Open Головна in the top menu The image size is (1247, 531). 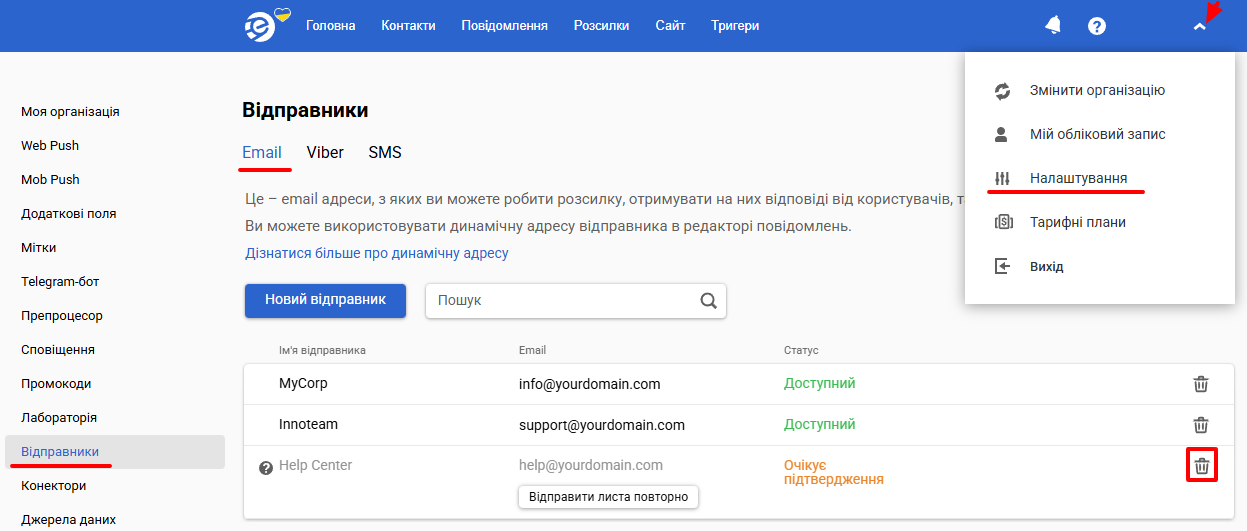coord(330,26)
